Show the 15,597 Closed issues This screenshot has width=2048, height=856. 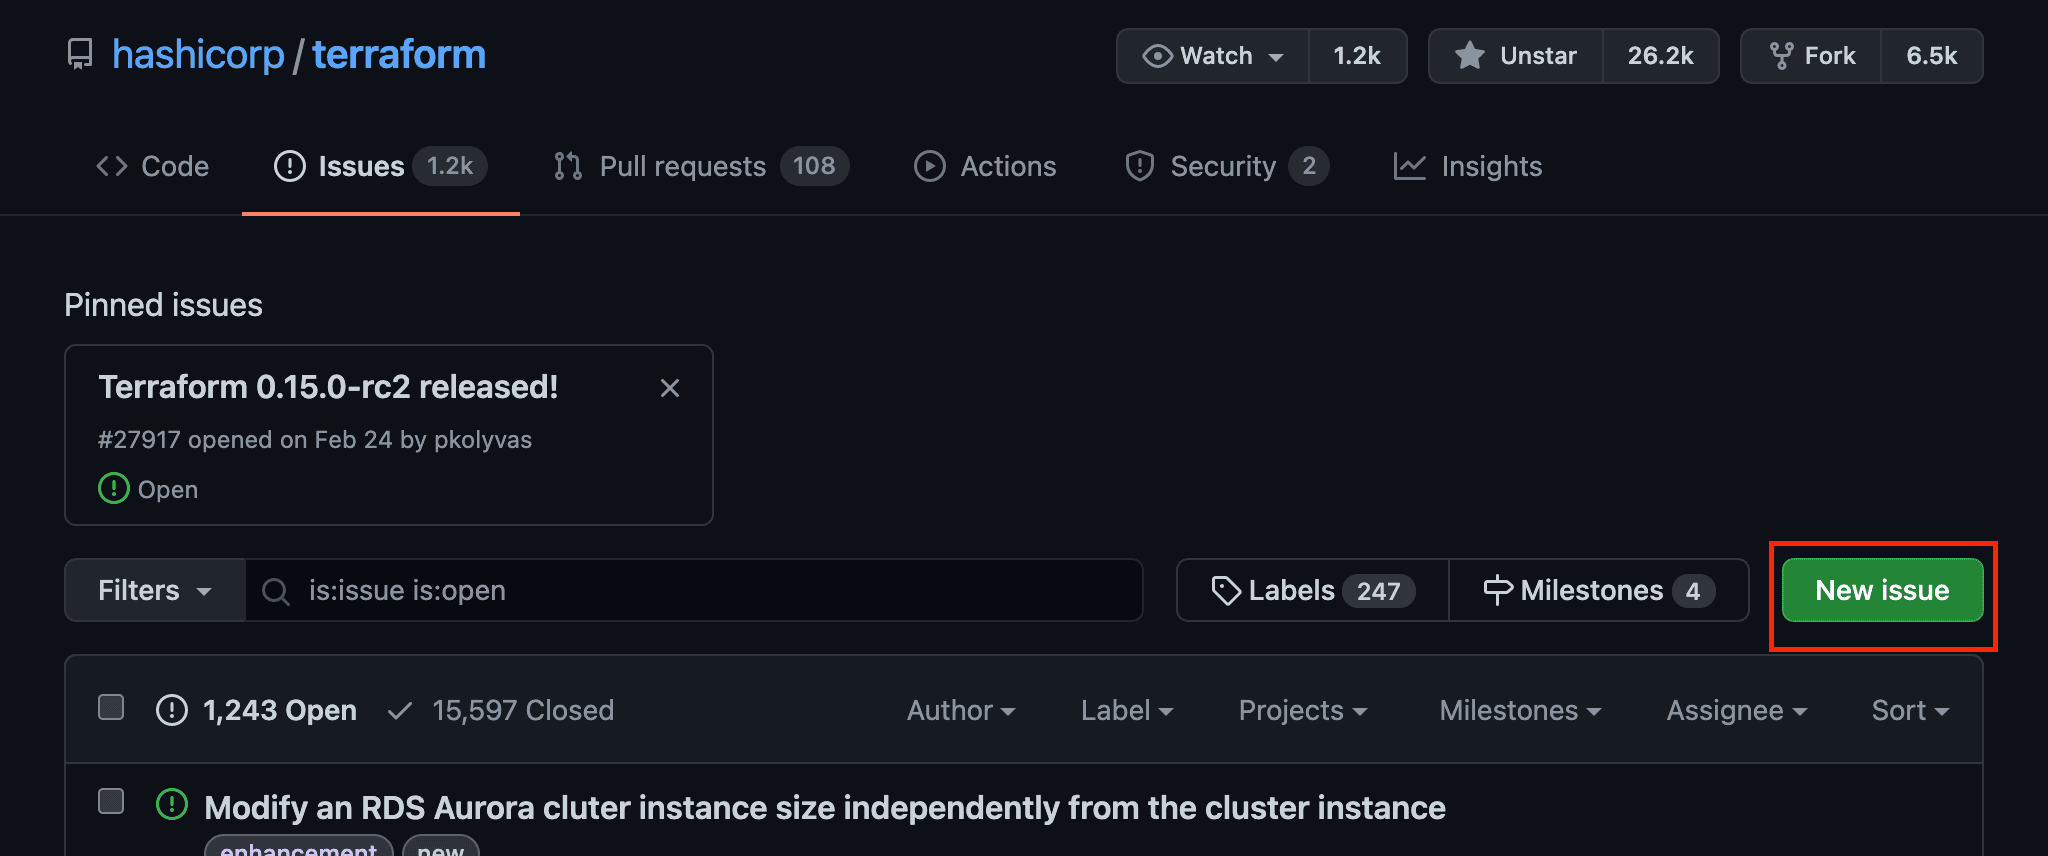[x=501, y=710]
